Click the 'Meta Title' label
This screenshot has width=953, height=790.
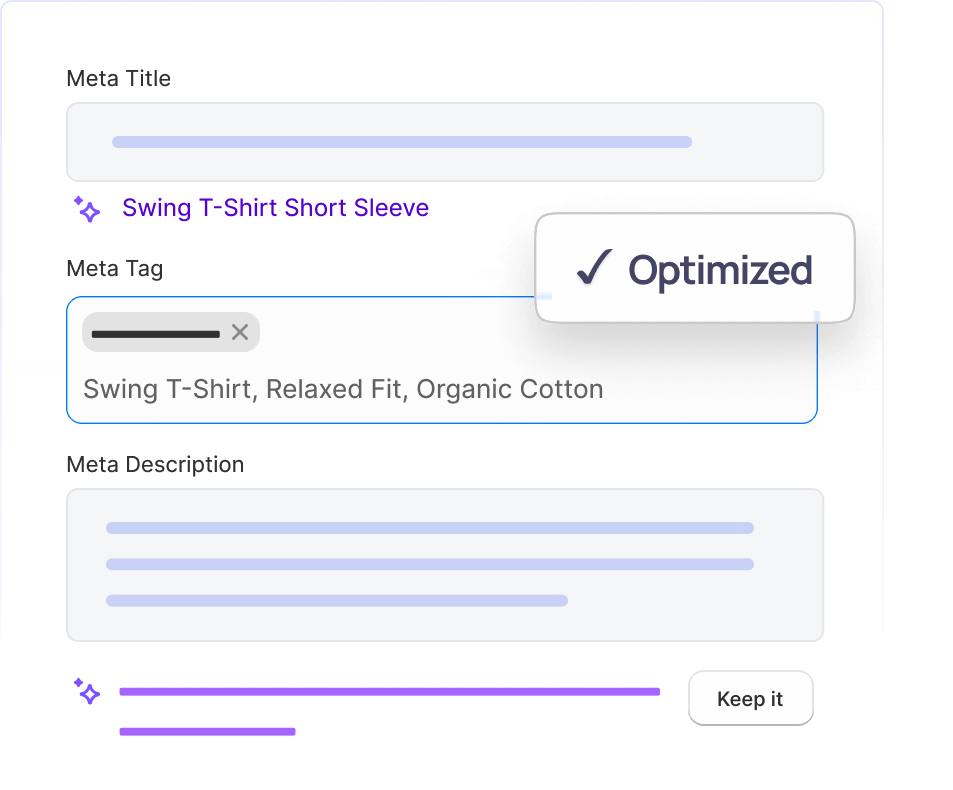pyautogui.click(x=118, y=78)
